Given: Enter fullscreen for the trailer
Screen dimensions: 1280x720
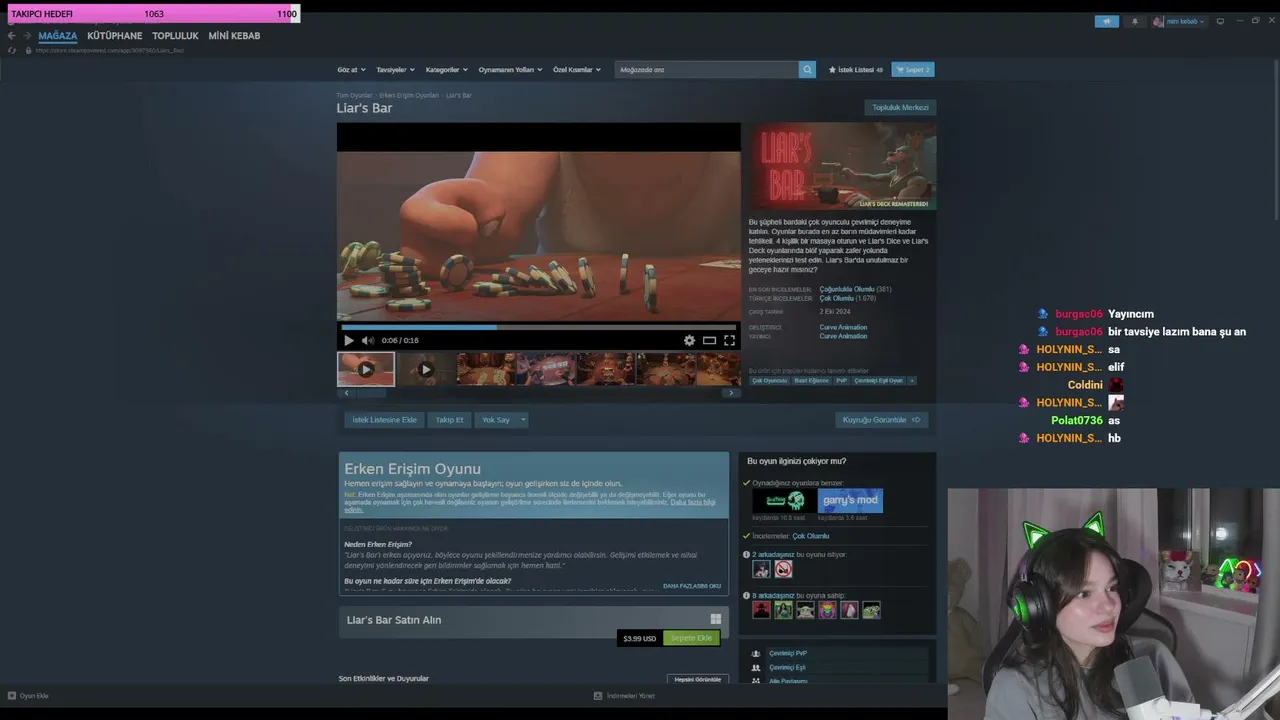Looking at the screenshot, I should (x=729, y=340).
